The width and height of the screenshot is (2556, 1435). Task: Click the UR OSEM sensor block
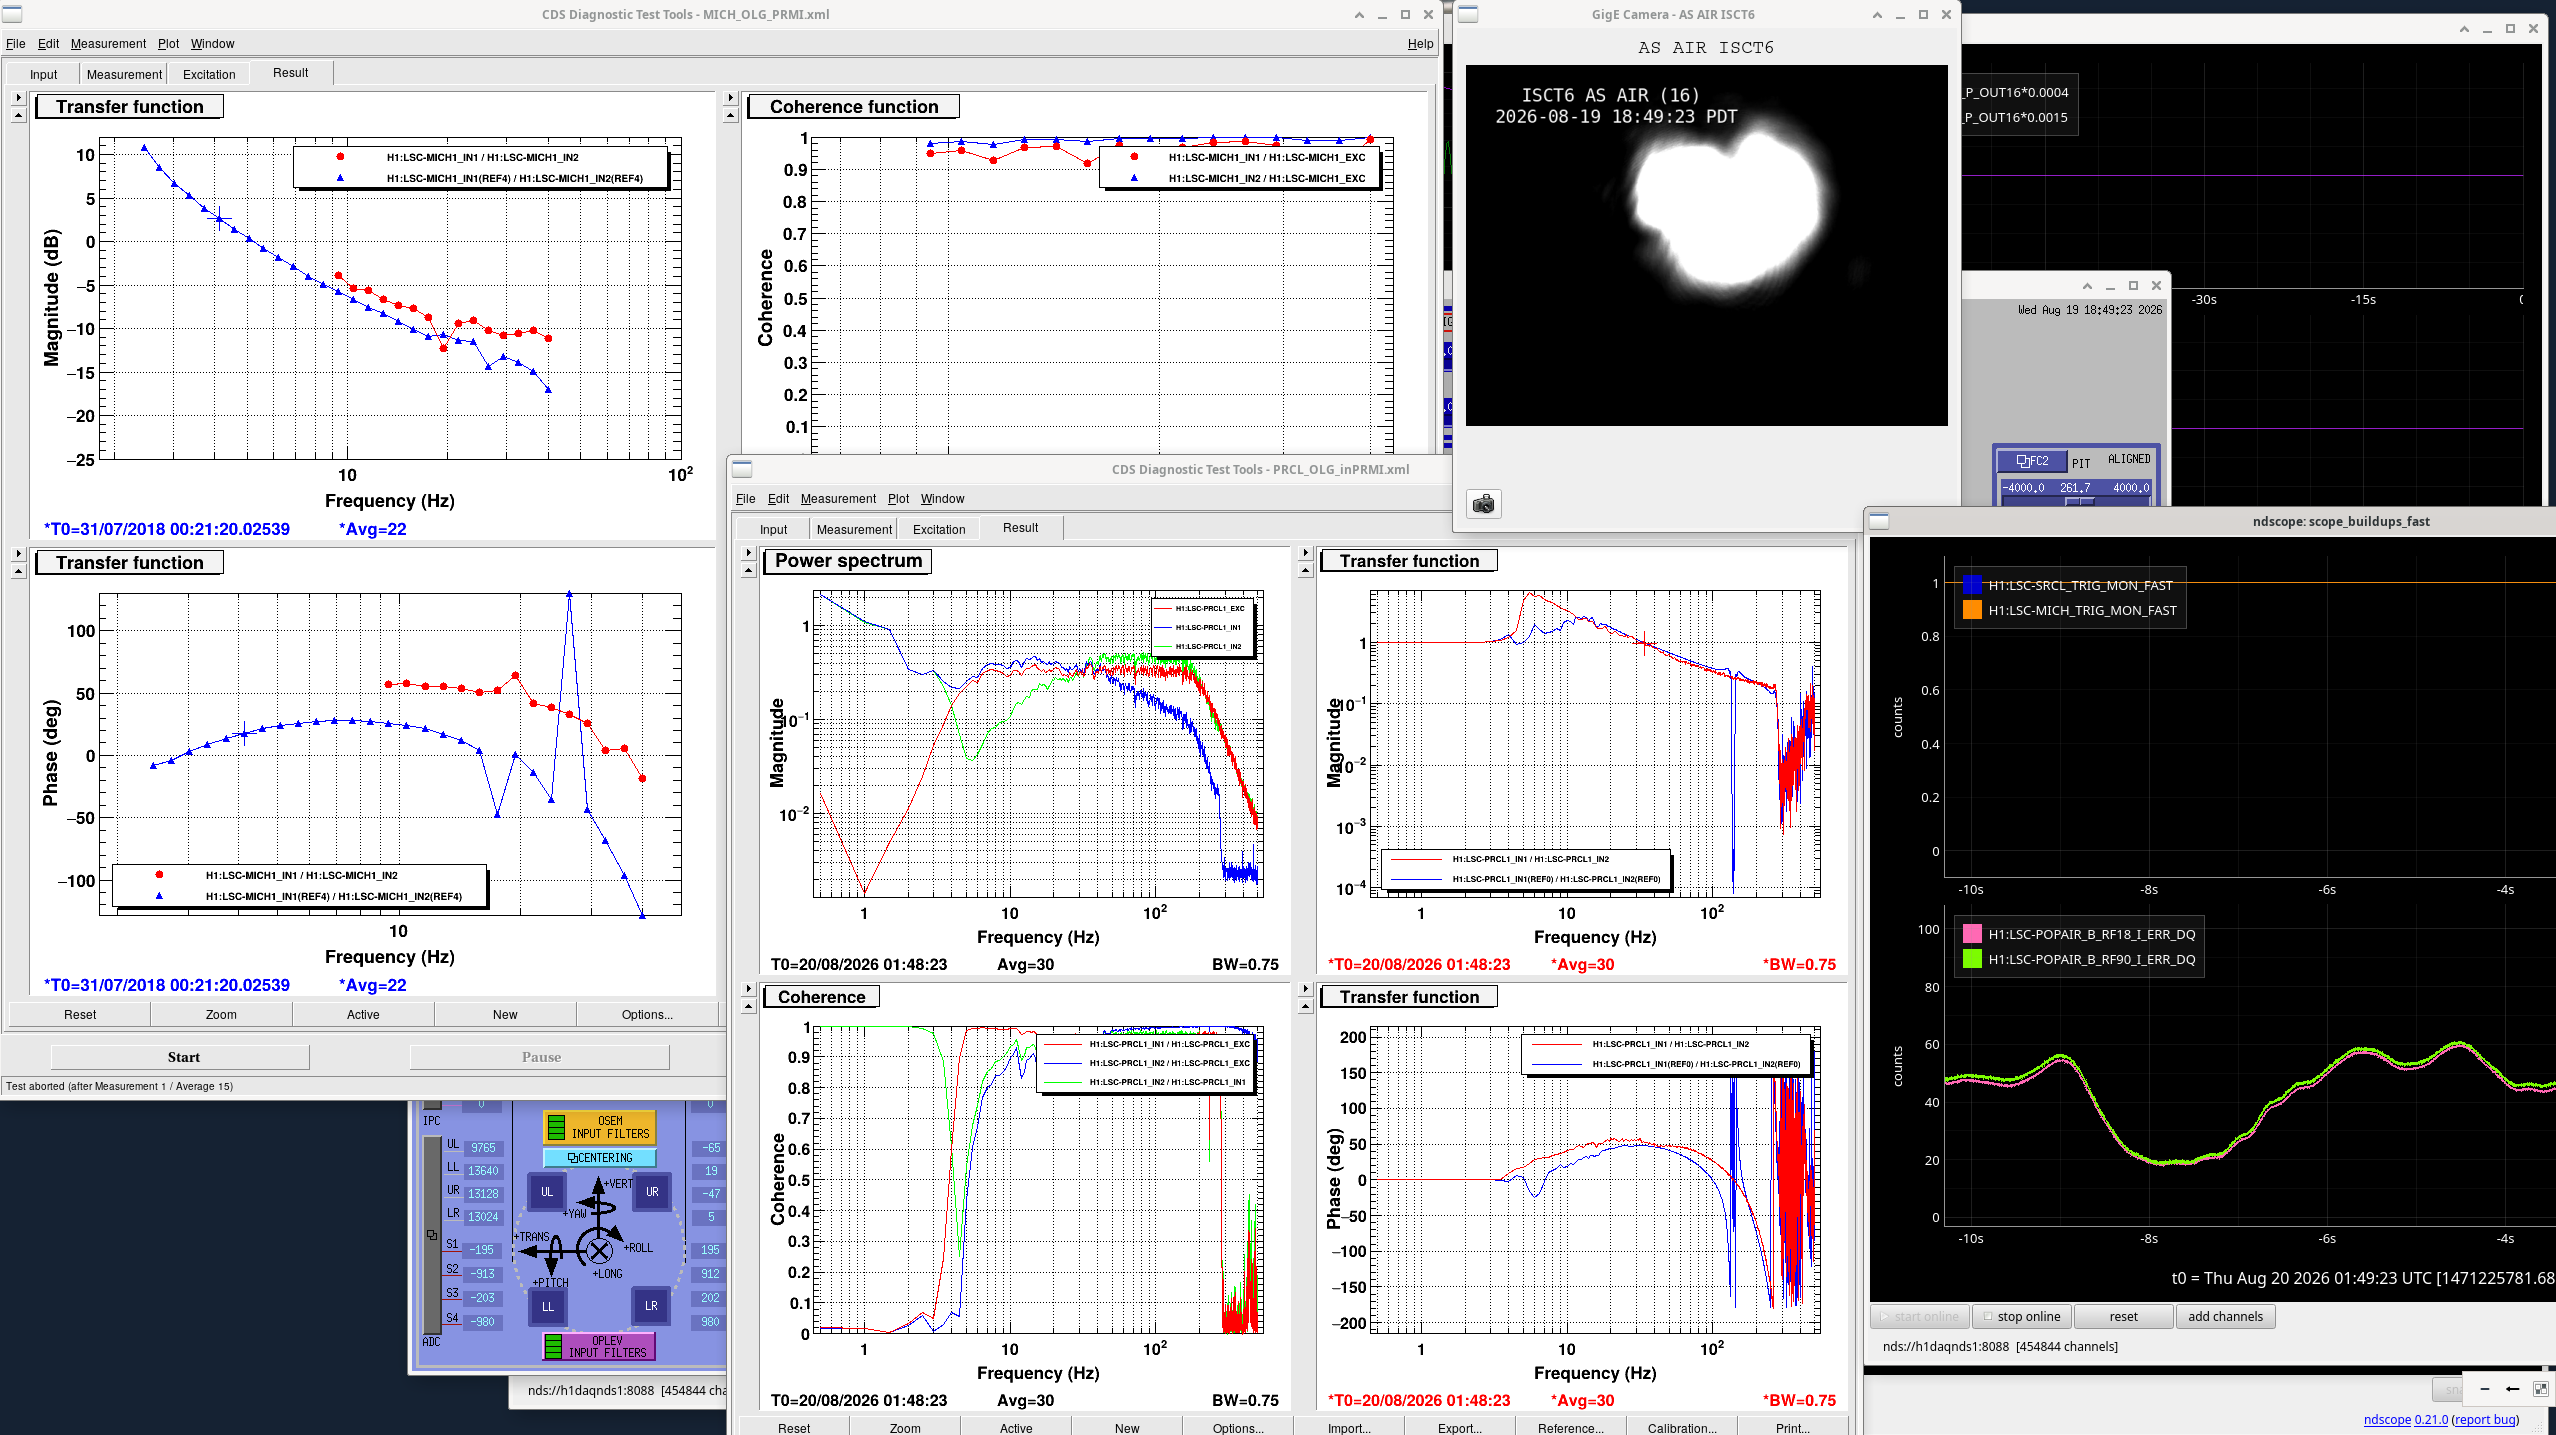coord(652,1191)
